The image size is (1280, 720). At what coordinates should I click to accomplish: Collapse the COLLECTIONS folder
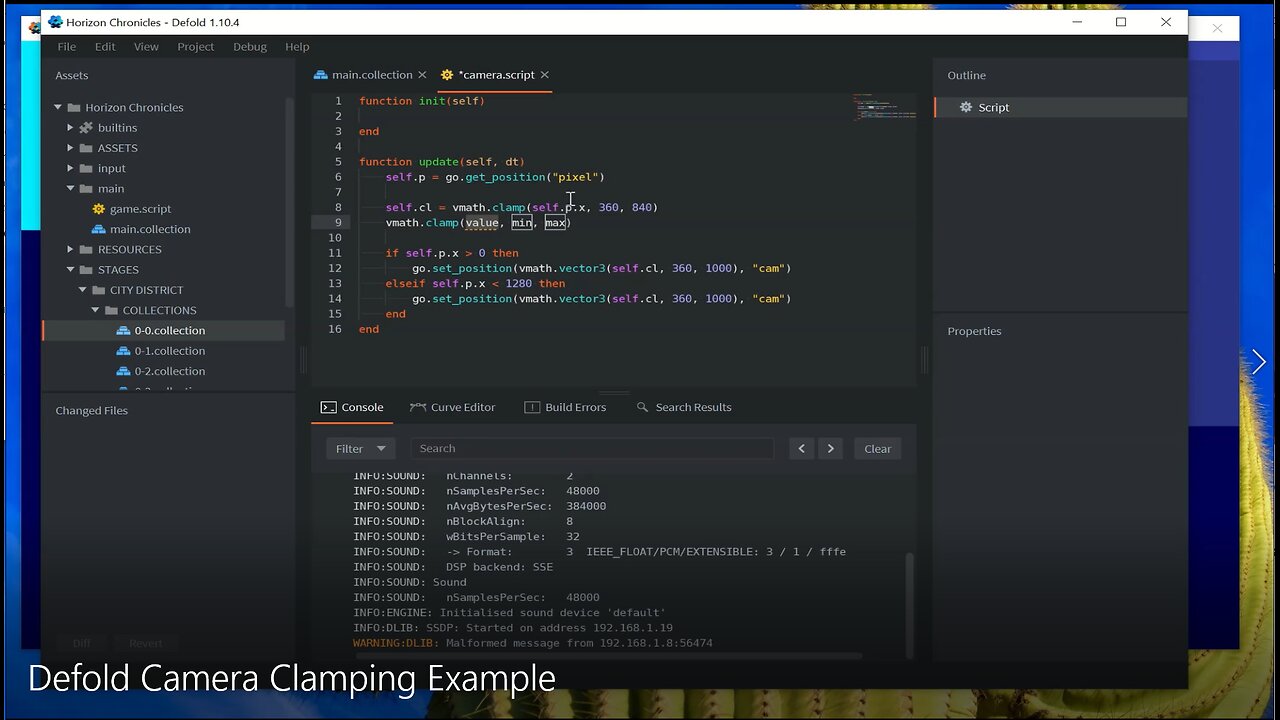(x=96, y=310)
